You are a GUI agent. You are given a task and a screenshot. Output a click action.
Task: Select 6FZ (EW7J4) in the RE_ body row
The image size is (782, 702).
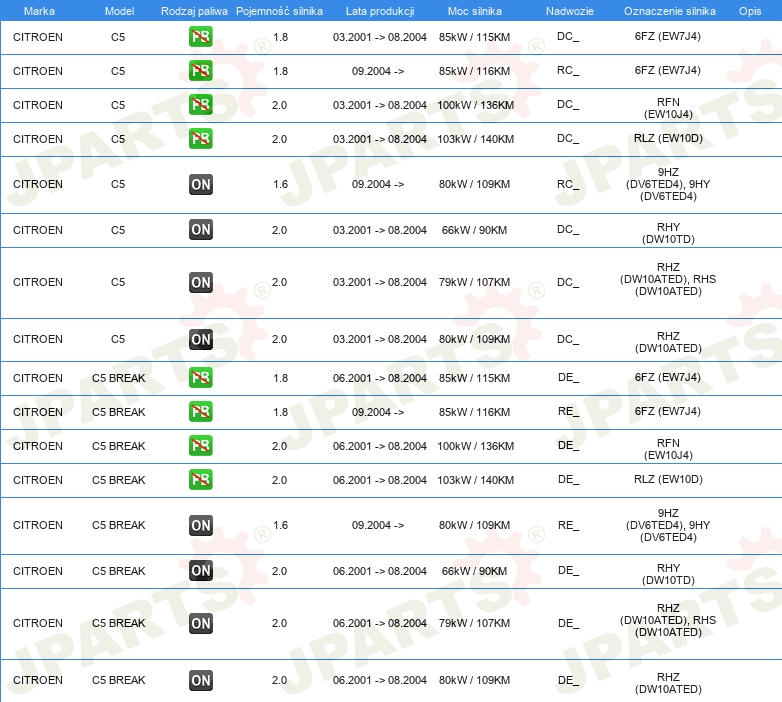668,411
